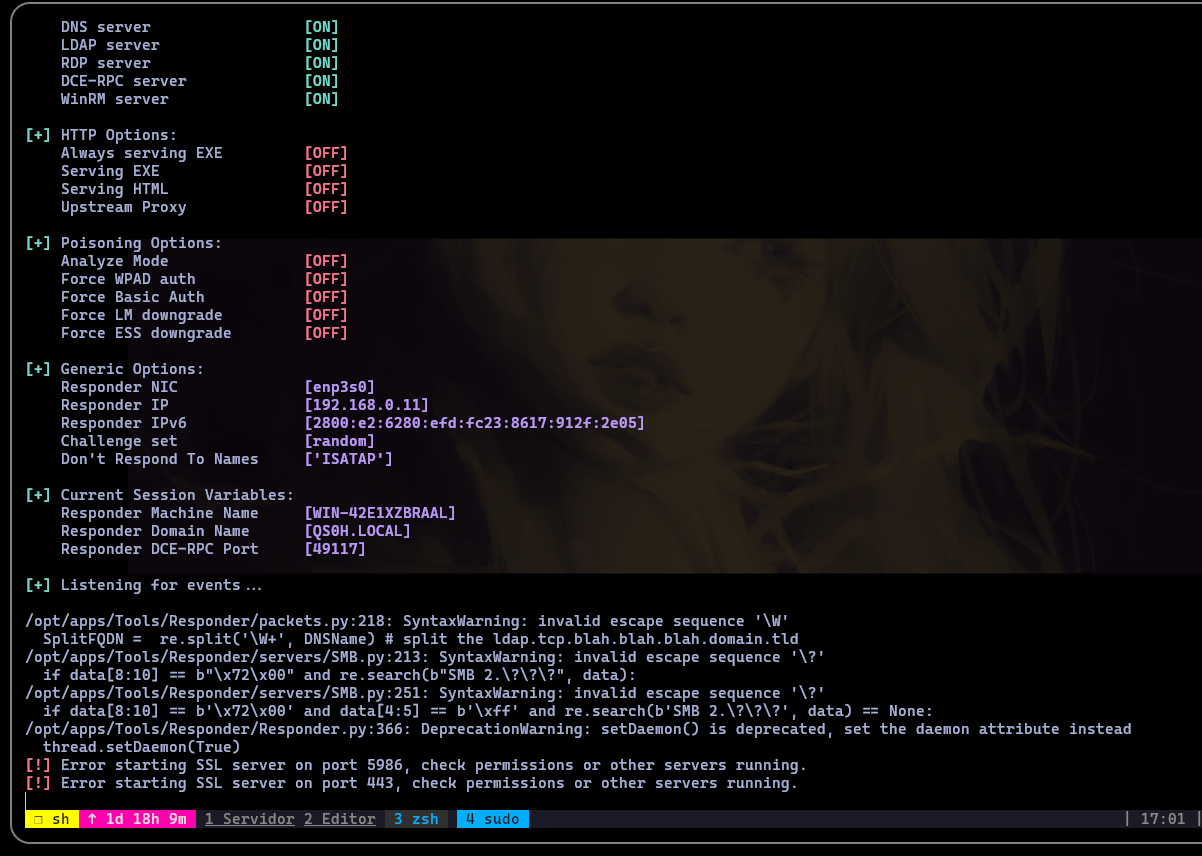
Task: Click the thread.setDaemon(True) line
Action: tap(141, 747)
